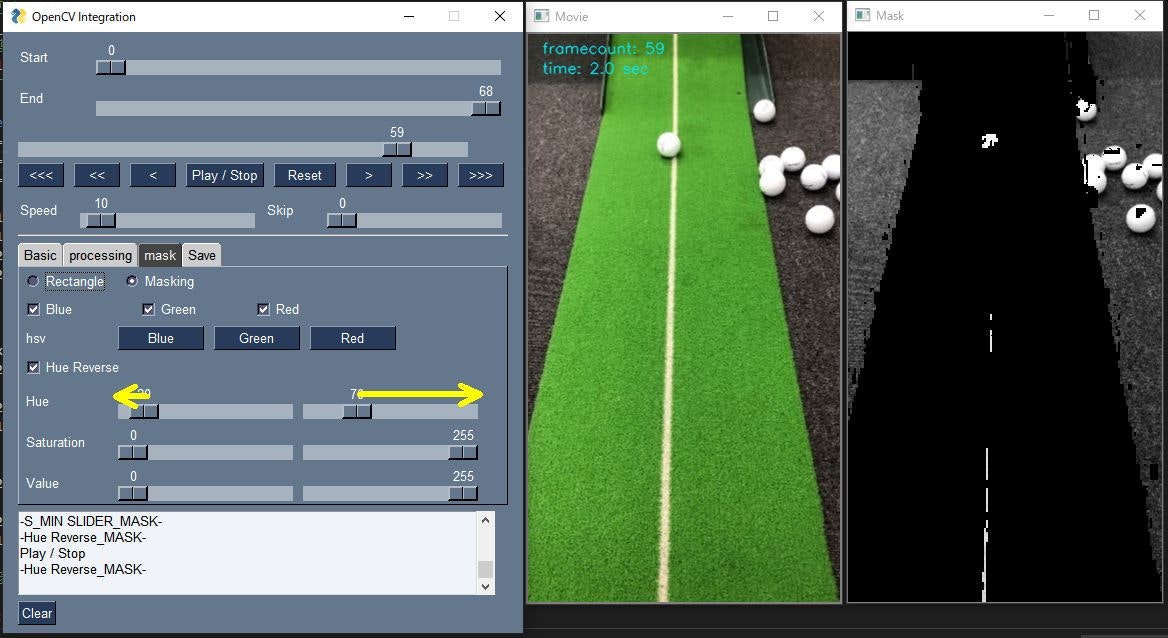Click the Saturation minimum slider handle
This screenshot has width=1168, height=638.
[x=133, y=452]
